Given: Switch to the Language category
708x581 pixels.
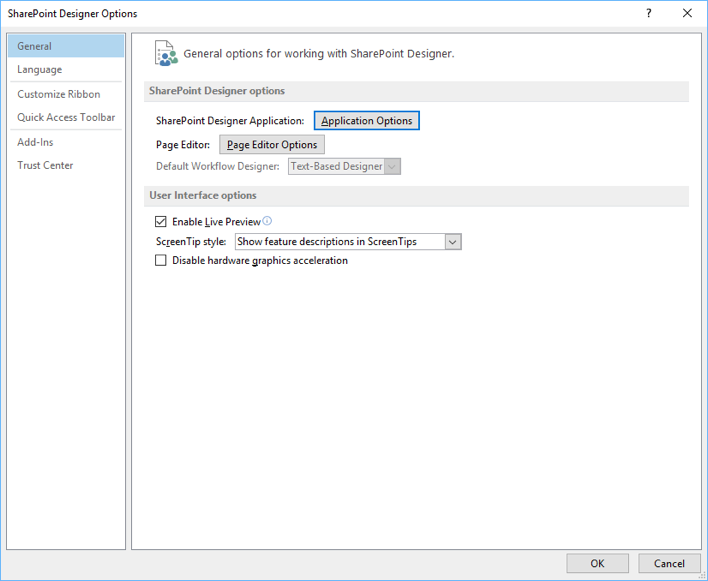Looking at the screenshot, I should pyautogui.click(x=66, y=70).
